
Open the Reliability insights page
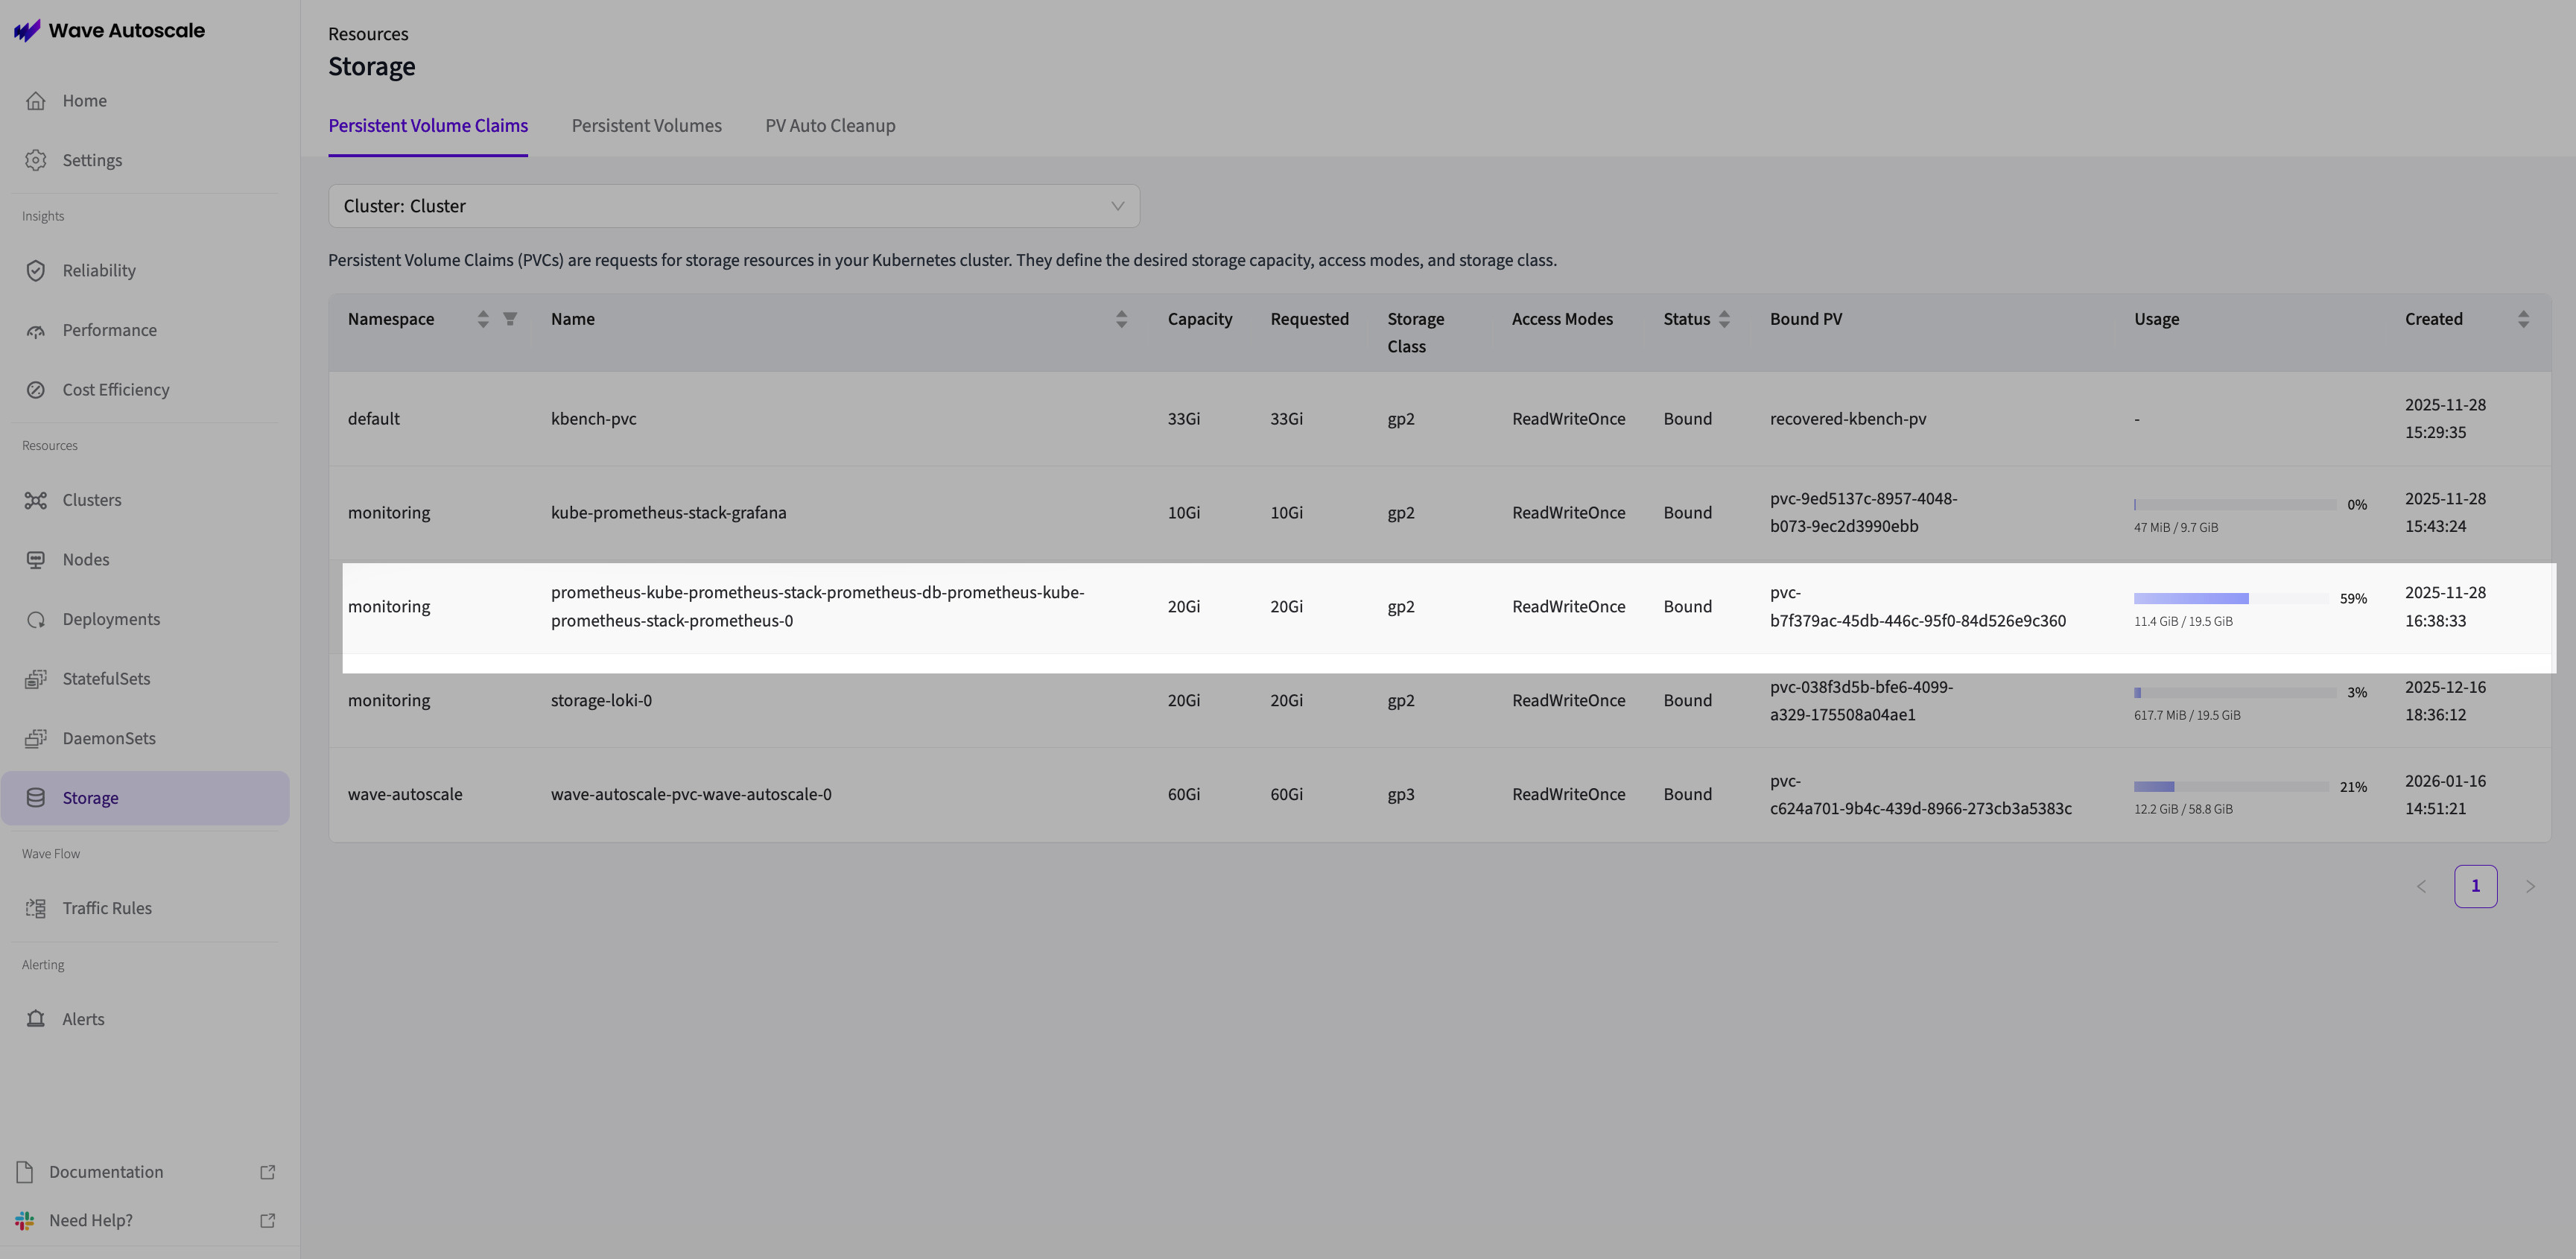coord(145,271)
